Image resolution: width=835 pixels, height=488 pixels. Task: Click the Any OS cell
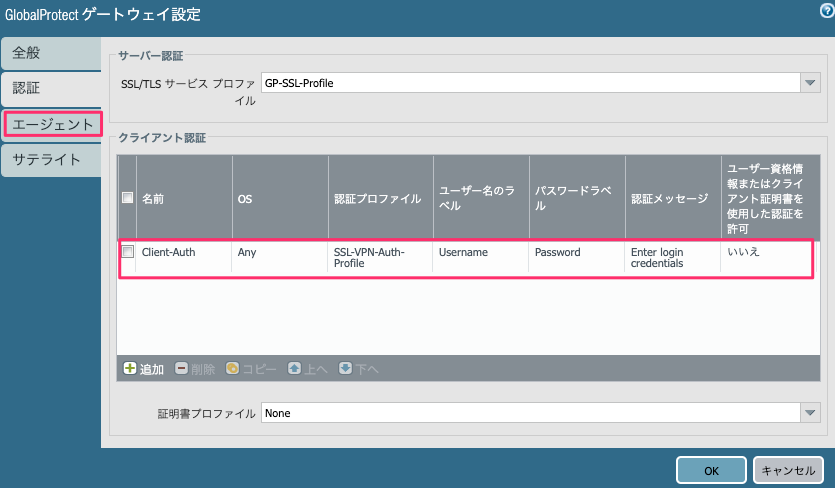coord(280,257)
